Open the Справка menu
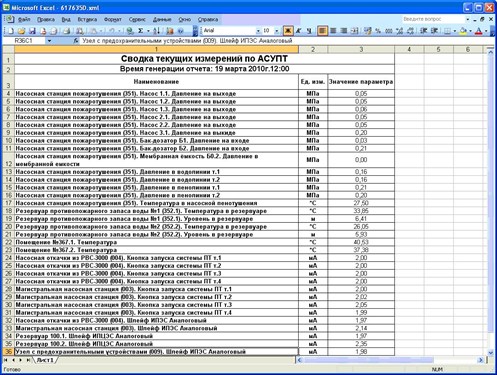 [208, 19]
